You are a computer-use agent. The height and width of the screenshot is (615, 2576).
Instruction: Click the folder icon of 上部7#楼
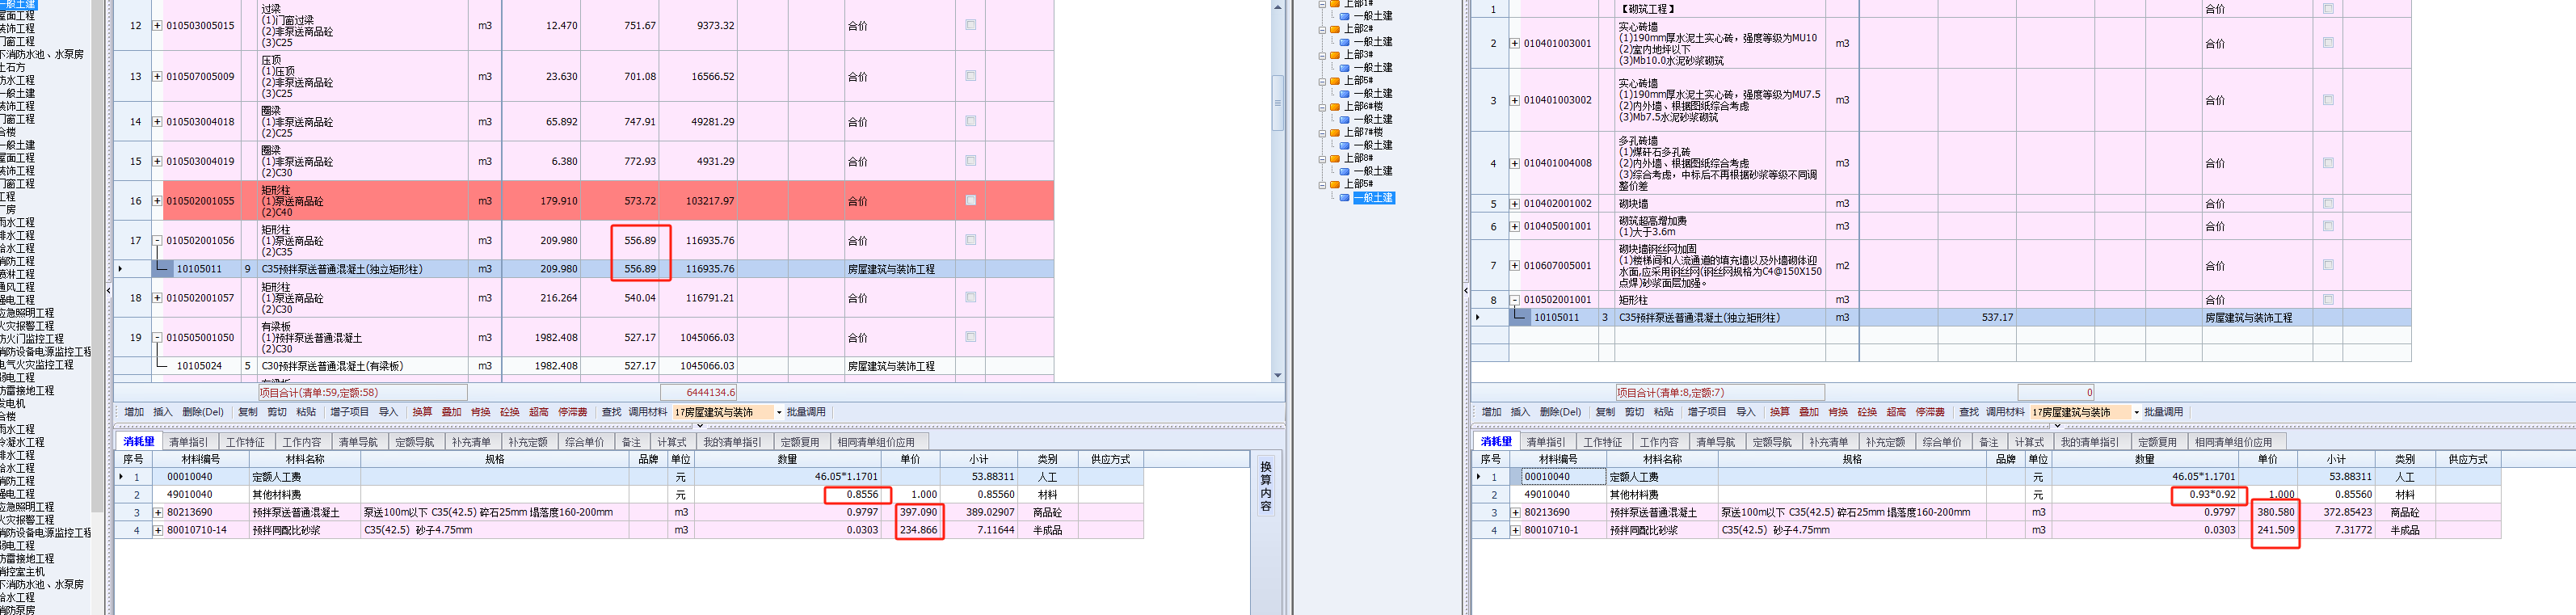(1335, 132)
